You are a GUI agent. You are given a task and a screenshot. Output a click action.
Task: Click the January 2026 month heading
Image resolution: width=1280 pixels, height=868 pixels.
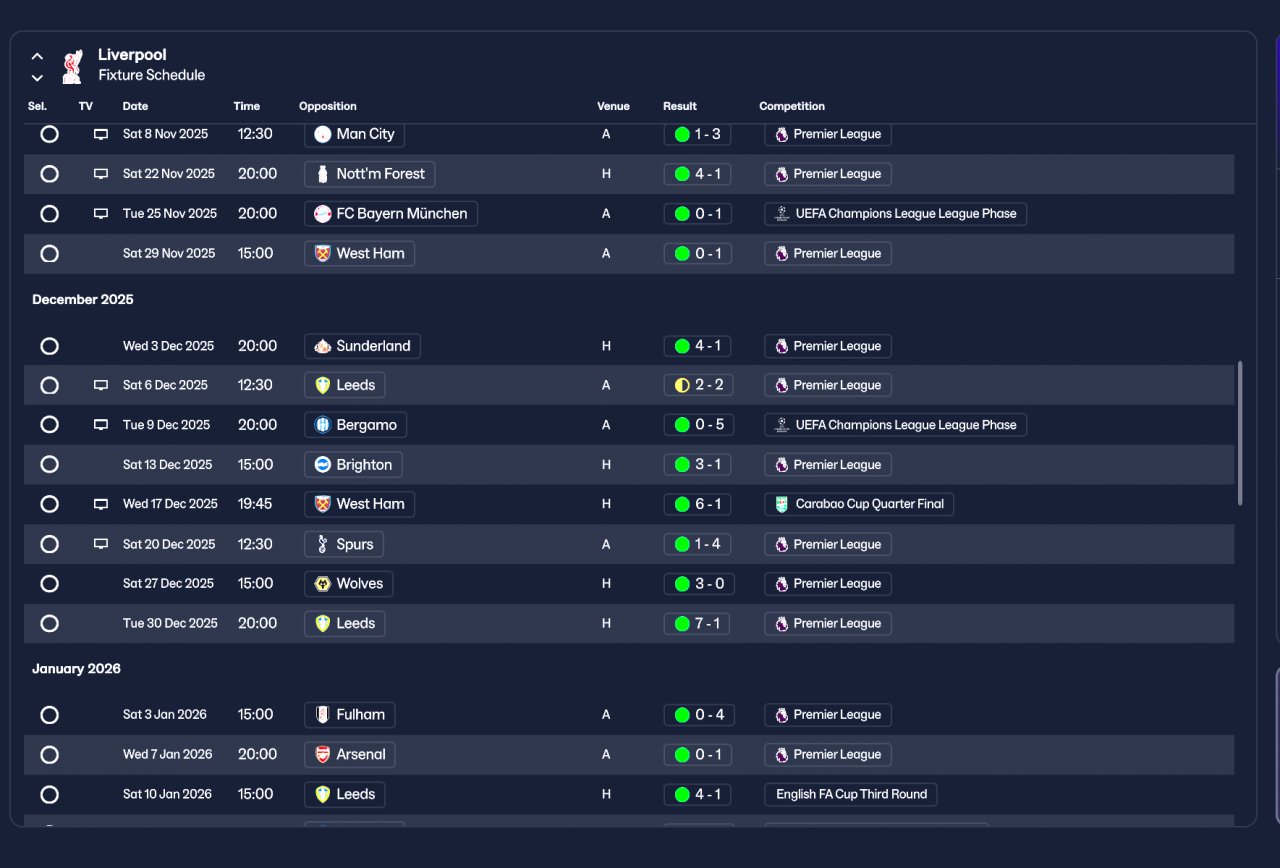(x=76, y=669)
